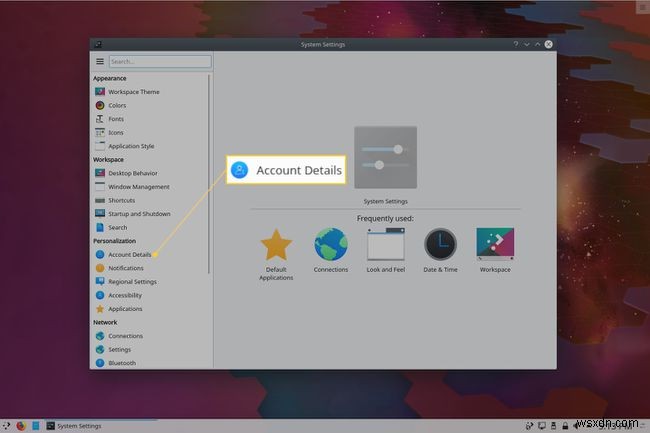The height and width of the screenshot is (433, 650).
Task: Click the "Shortcuts" label
Action: click(121, 200)
